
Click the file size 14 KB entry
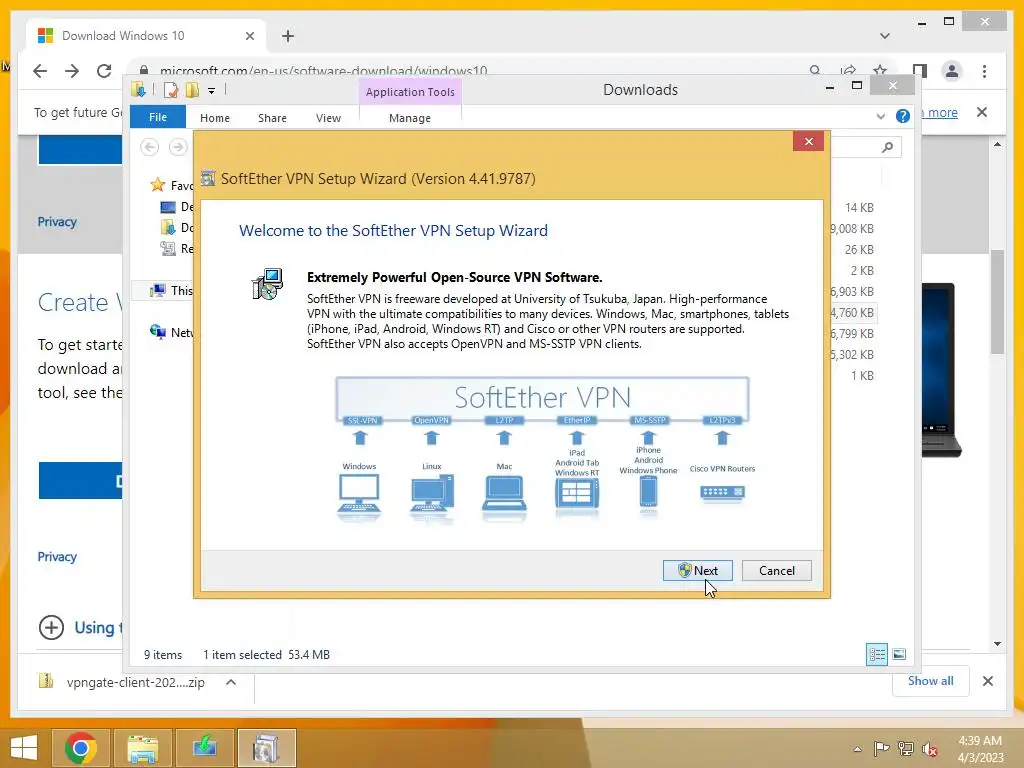859,208
